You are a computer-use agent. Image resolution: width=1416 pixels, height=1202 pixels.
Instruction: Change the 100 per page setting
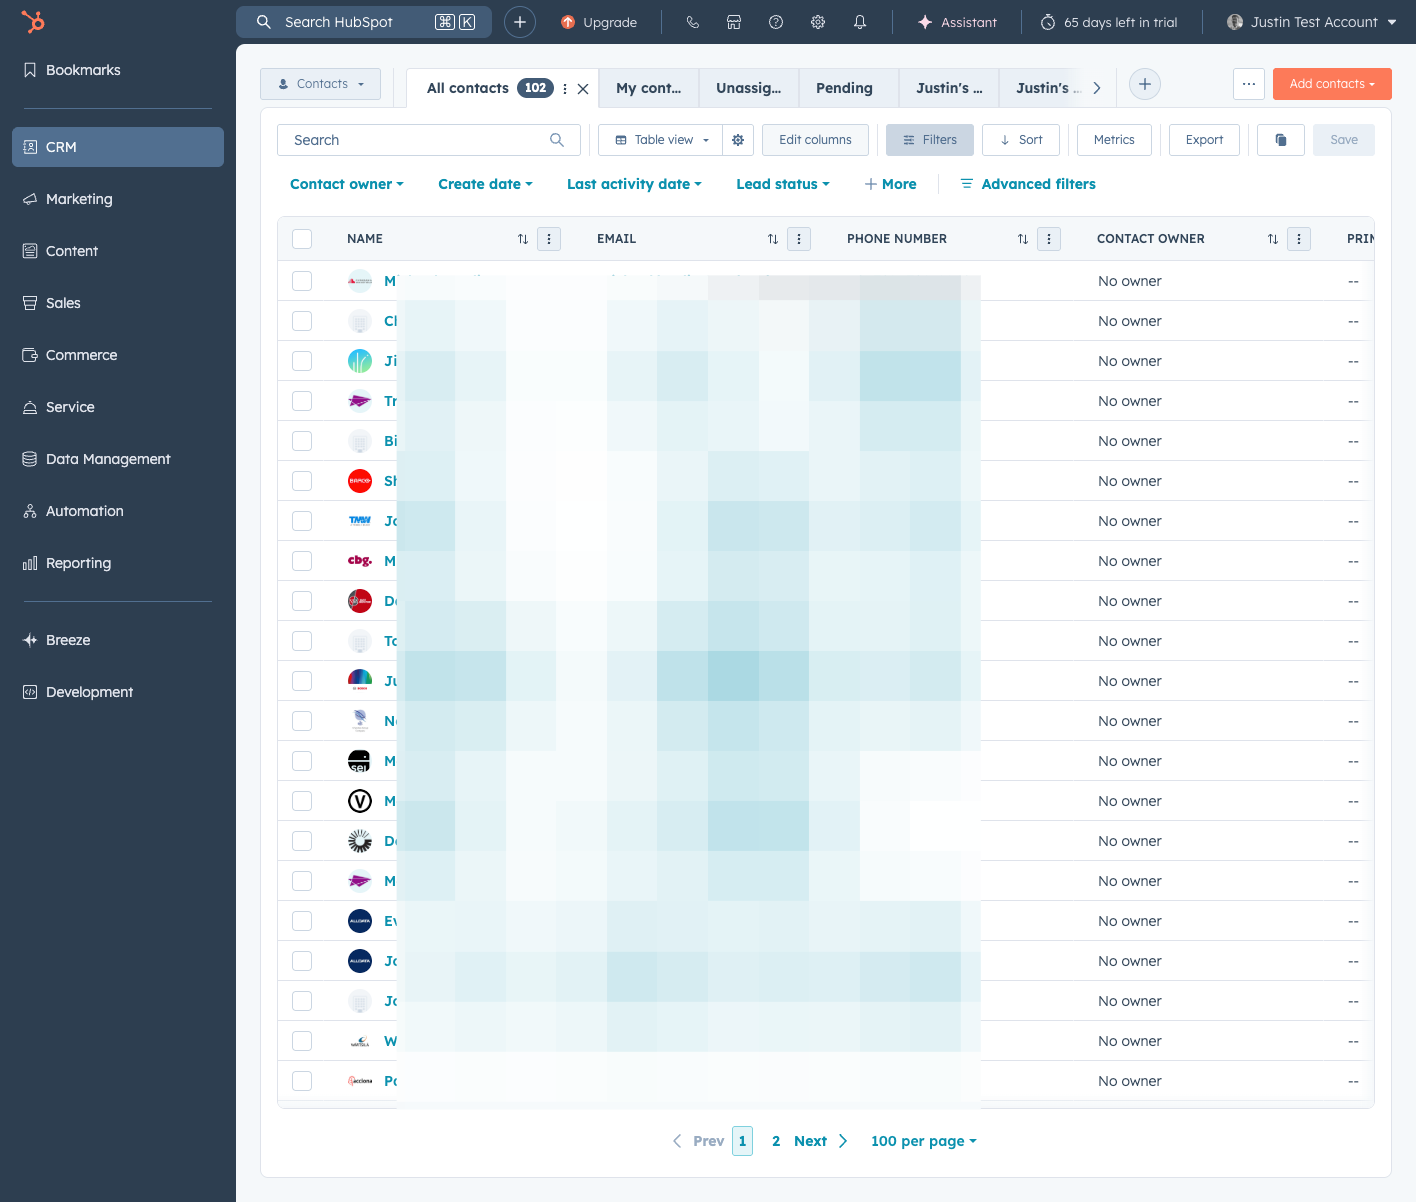(x=924, y=1141)
